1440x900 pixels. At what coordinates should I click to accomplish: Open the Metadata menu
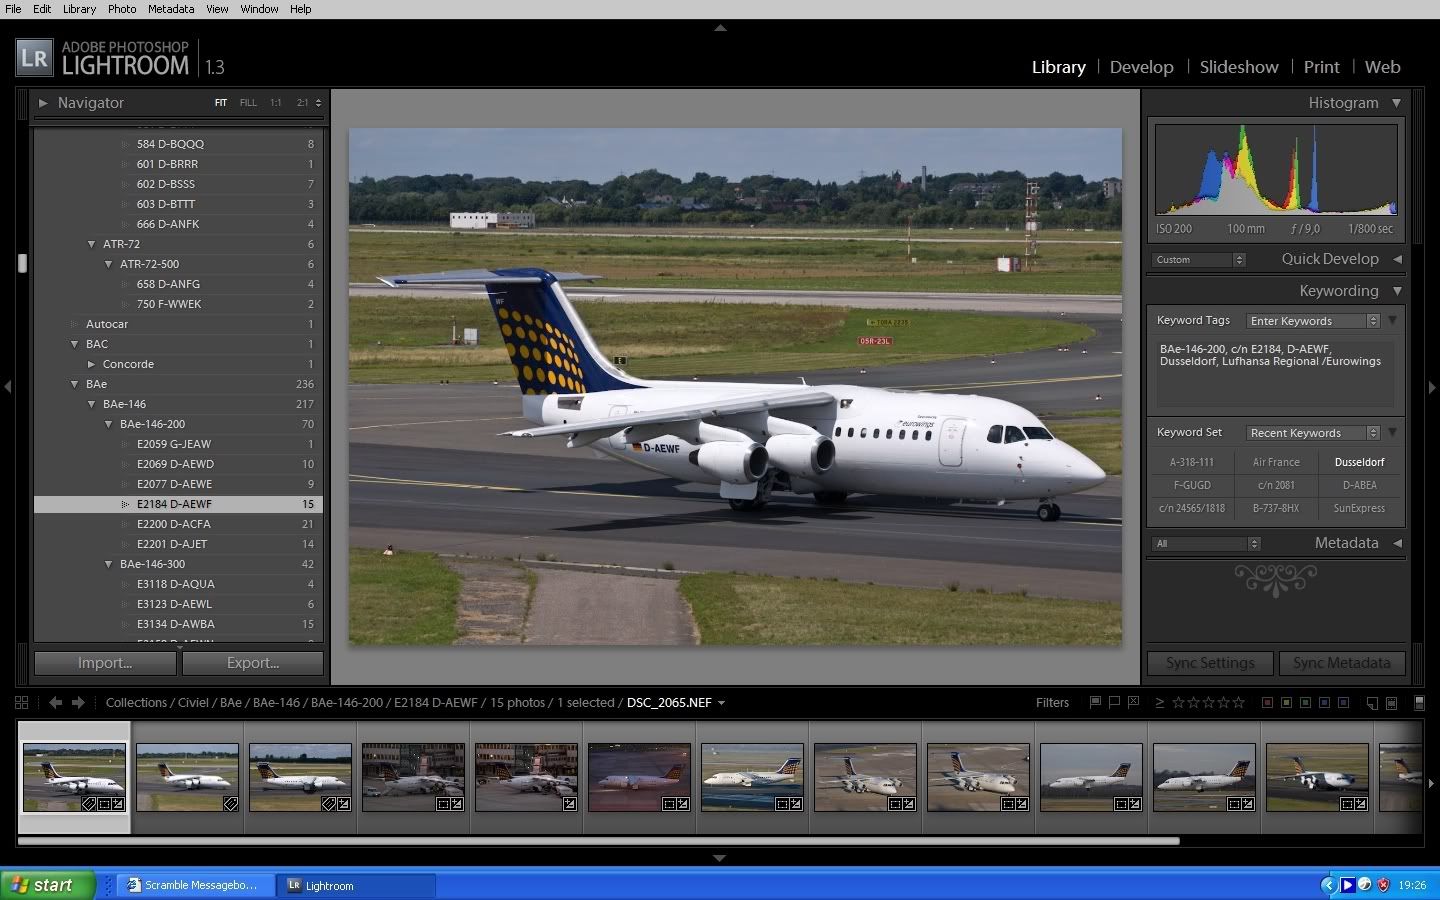[171, 9]
